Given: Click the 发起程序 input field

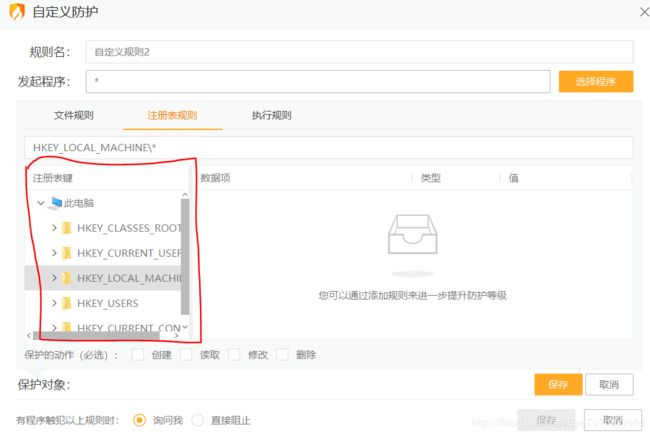Looking at the screenshot, I should (318, 81).
